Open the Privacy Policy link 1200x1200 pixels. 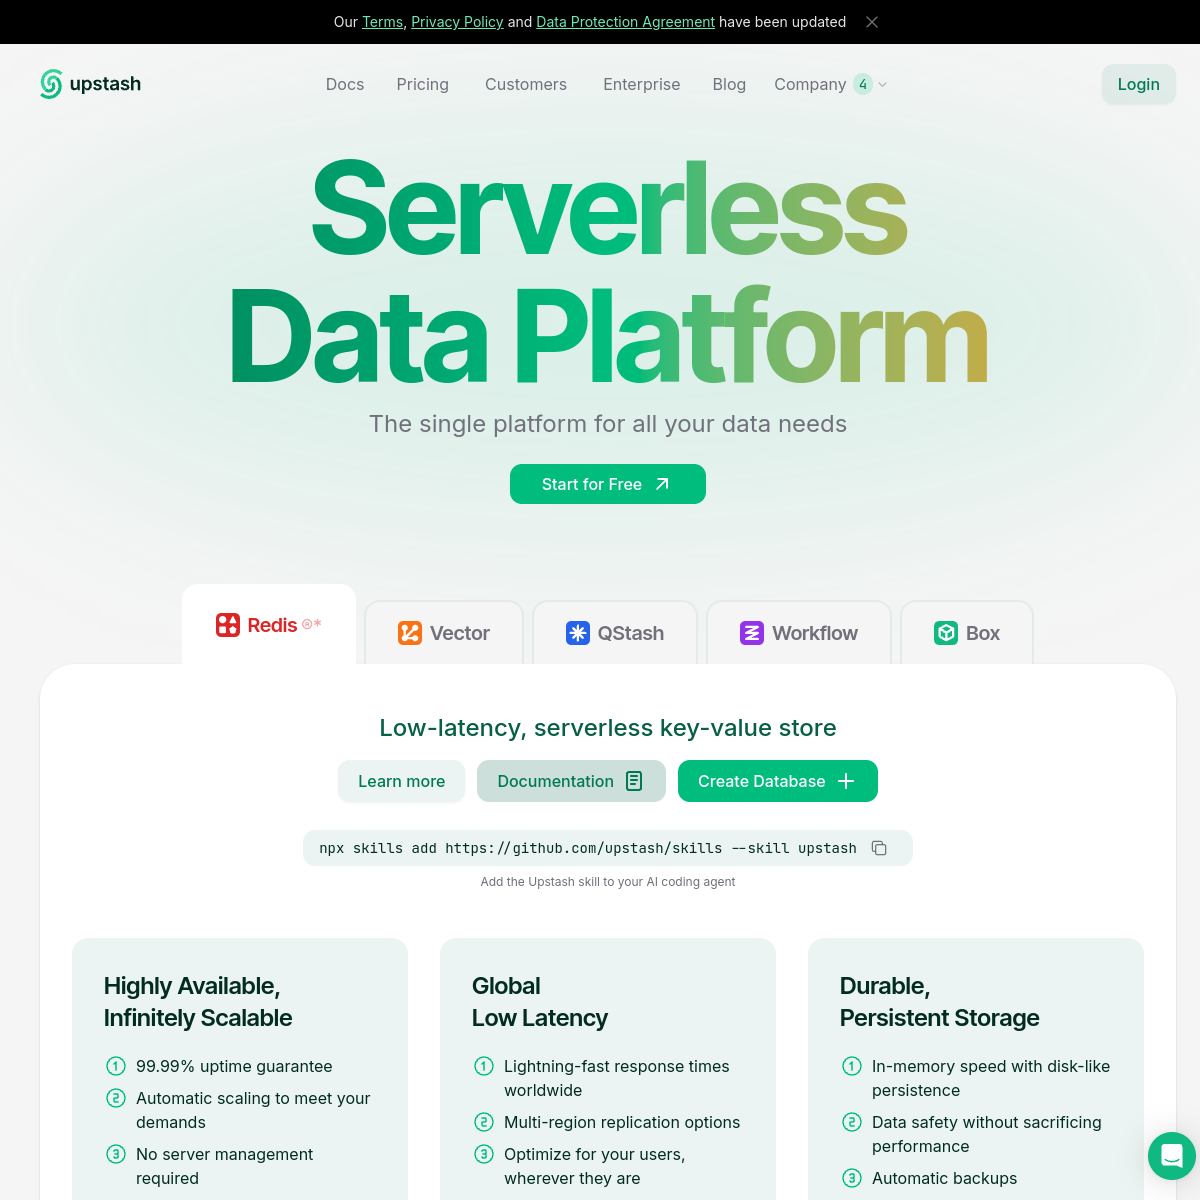(457, 22)
